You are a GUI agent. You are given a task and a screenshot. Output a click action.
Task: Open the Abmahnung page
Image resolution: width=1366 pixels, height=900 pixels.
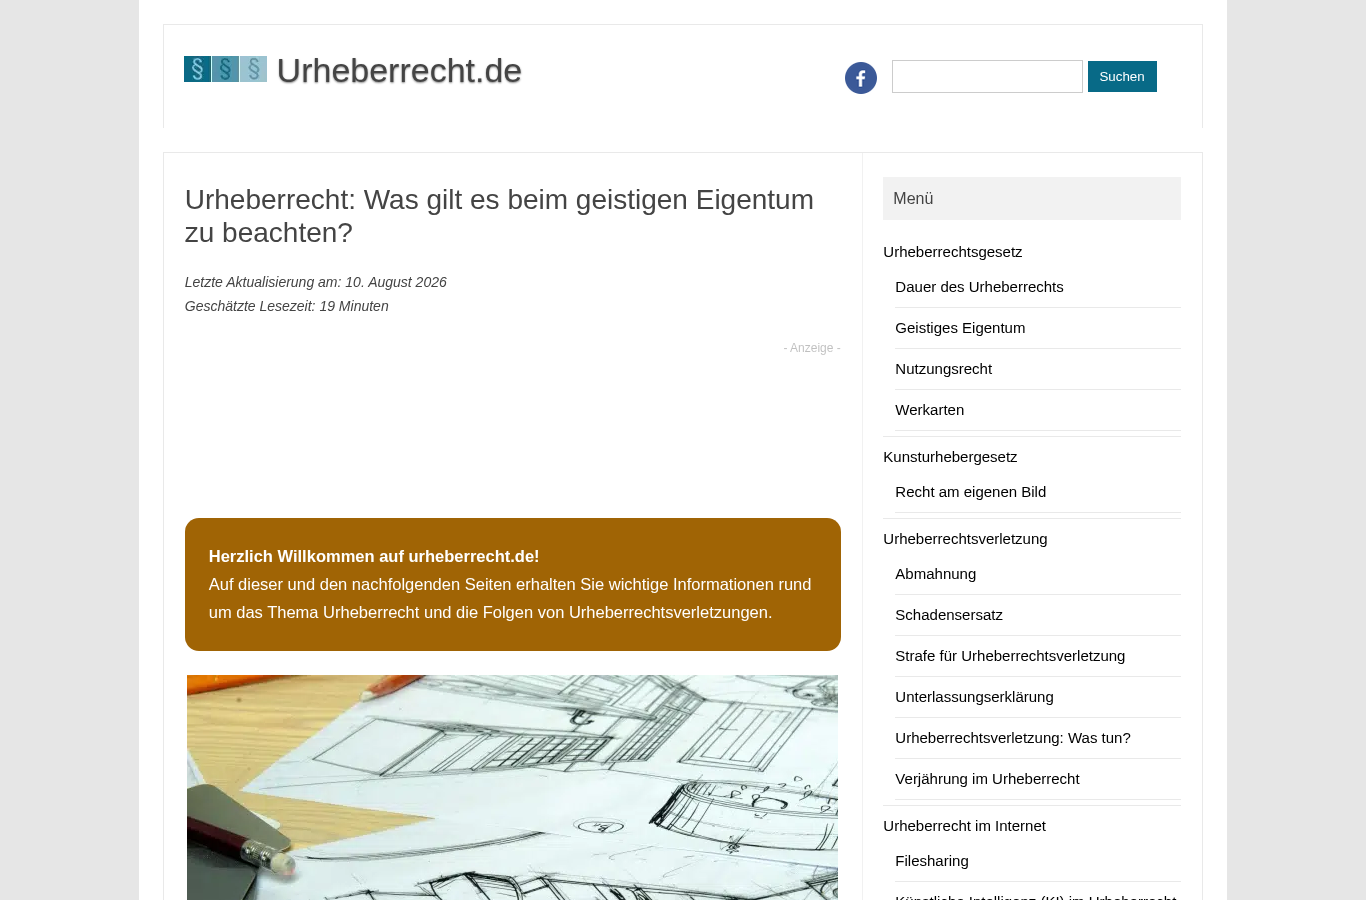pyautogui.click(x=935, y=574)
